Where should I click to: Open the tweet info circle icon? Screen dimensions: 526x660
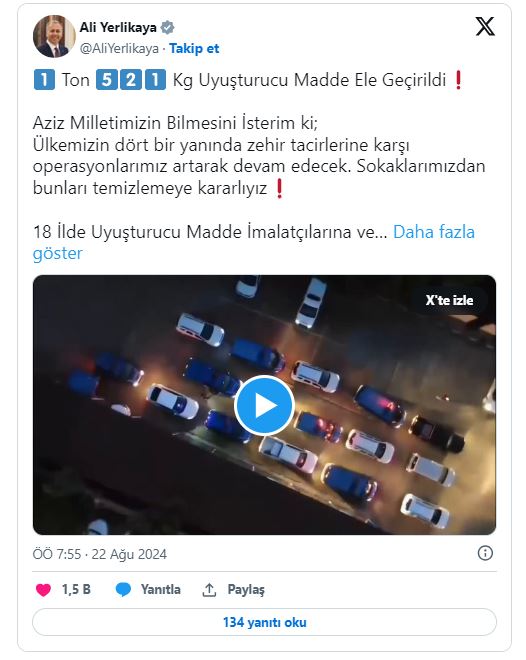pyautogui.click(x=485, y=553)
